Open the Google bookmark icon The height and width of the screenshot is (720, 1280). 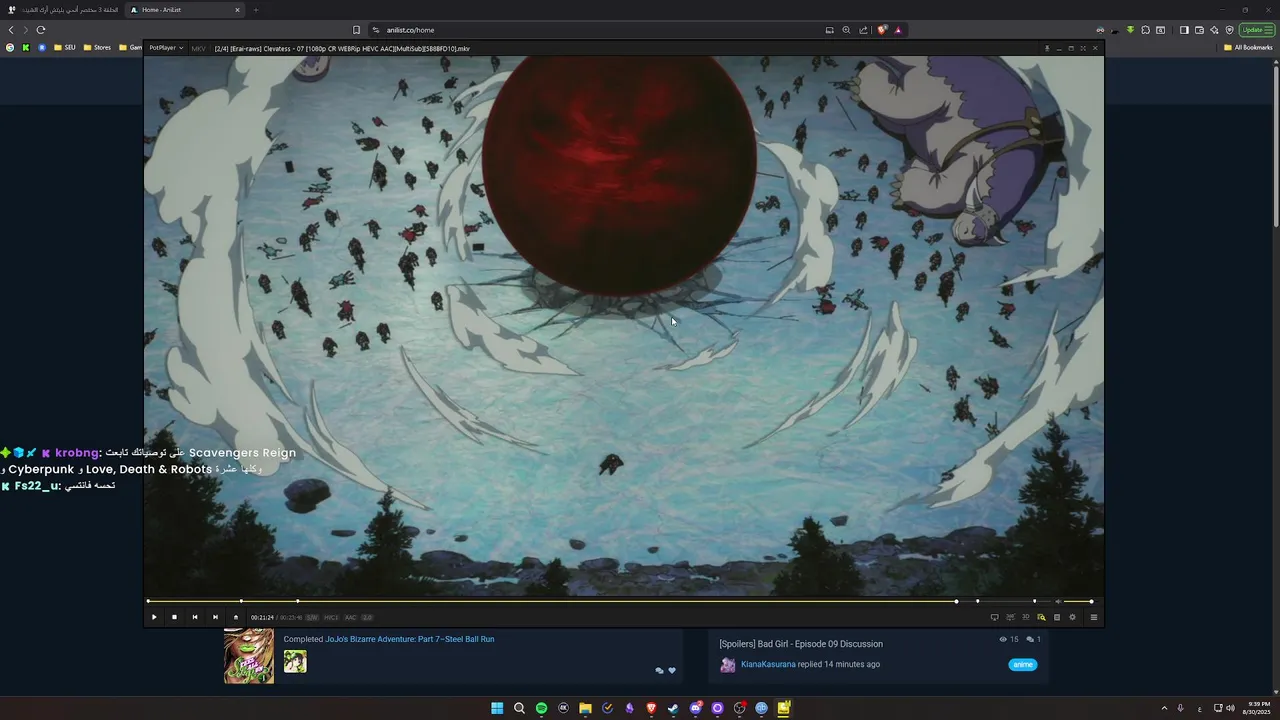(10, 47)
